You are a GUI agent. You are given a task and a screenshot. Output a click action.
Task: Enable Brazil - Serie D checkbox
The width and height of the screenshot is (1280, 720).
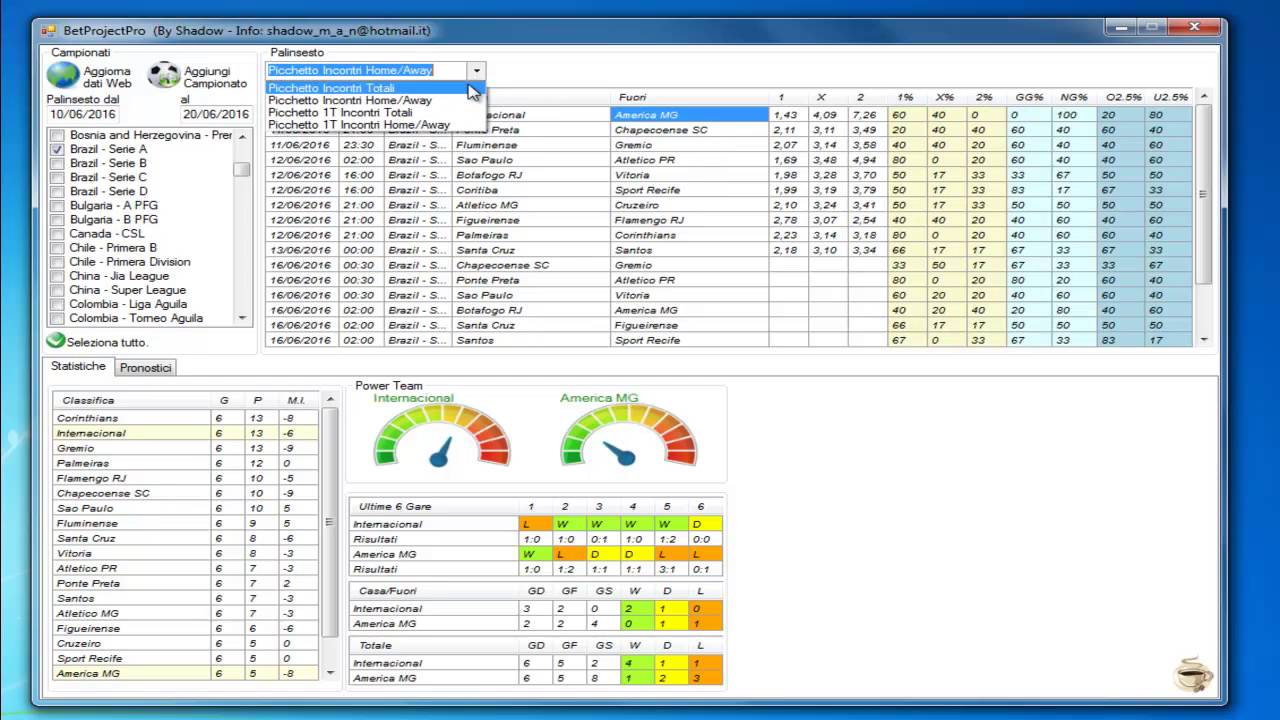(58, 191)
